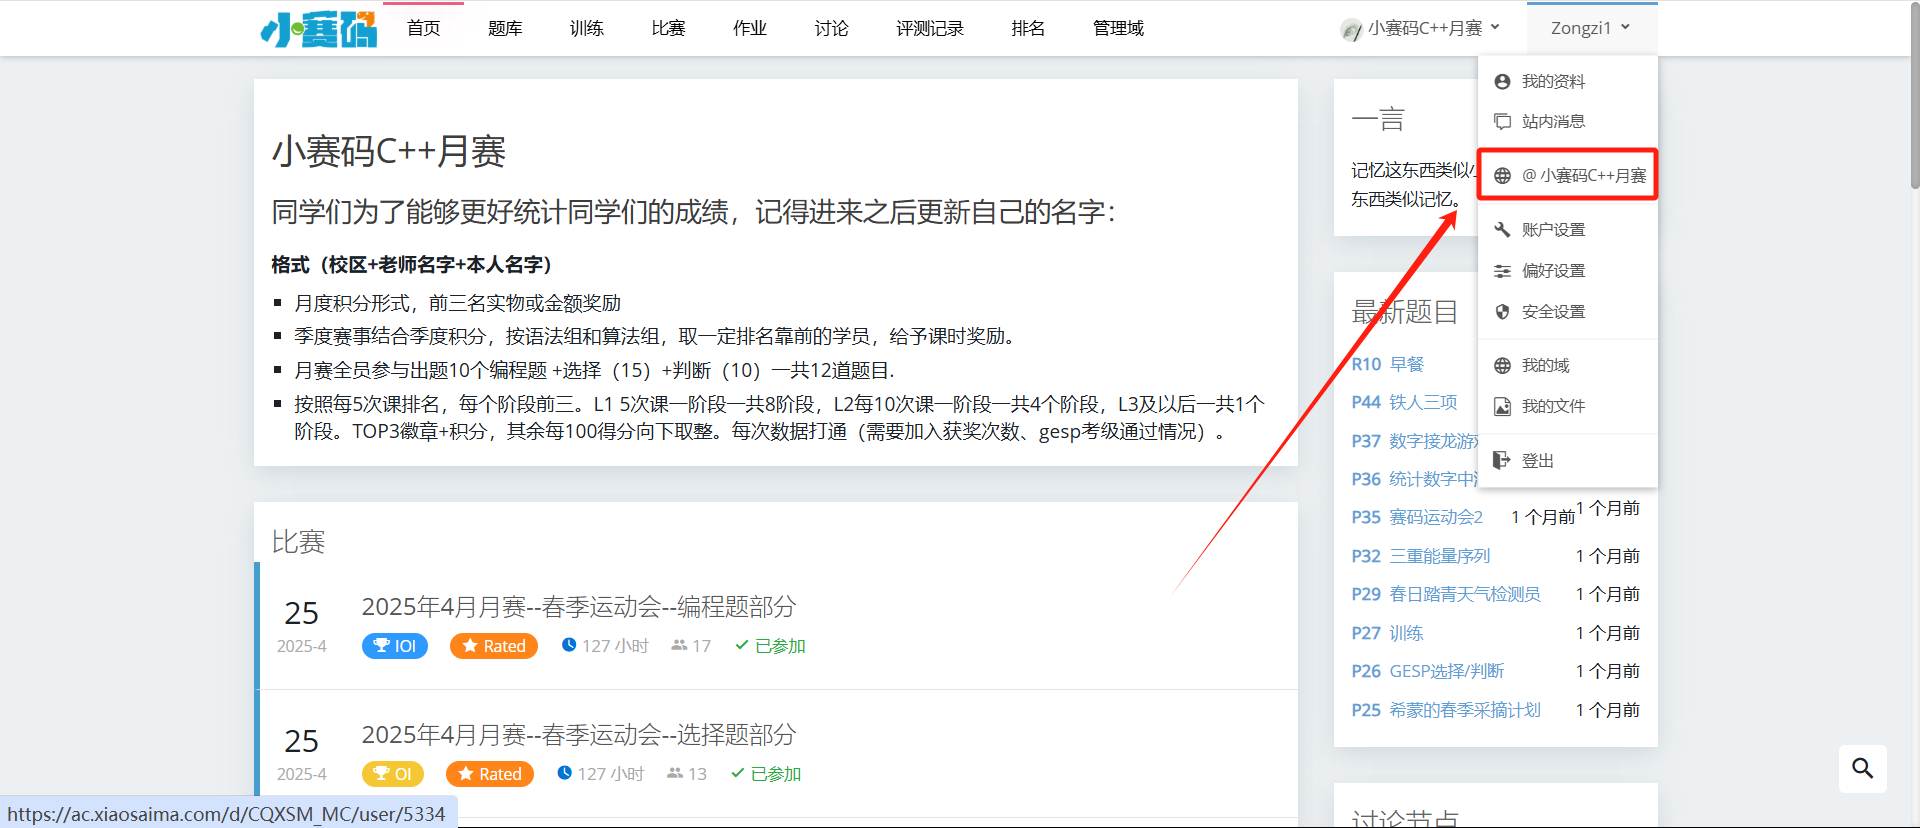Click the wrench icon for 账户设置
This screenshot has width=1920, height=828.
[1502, 229]
